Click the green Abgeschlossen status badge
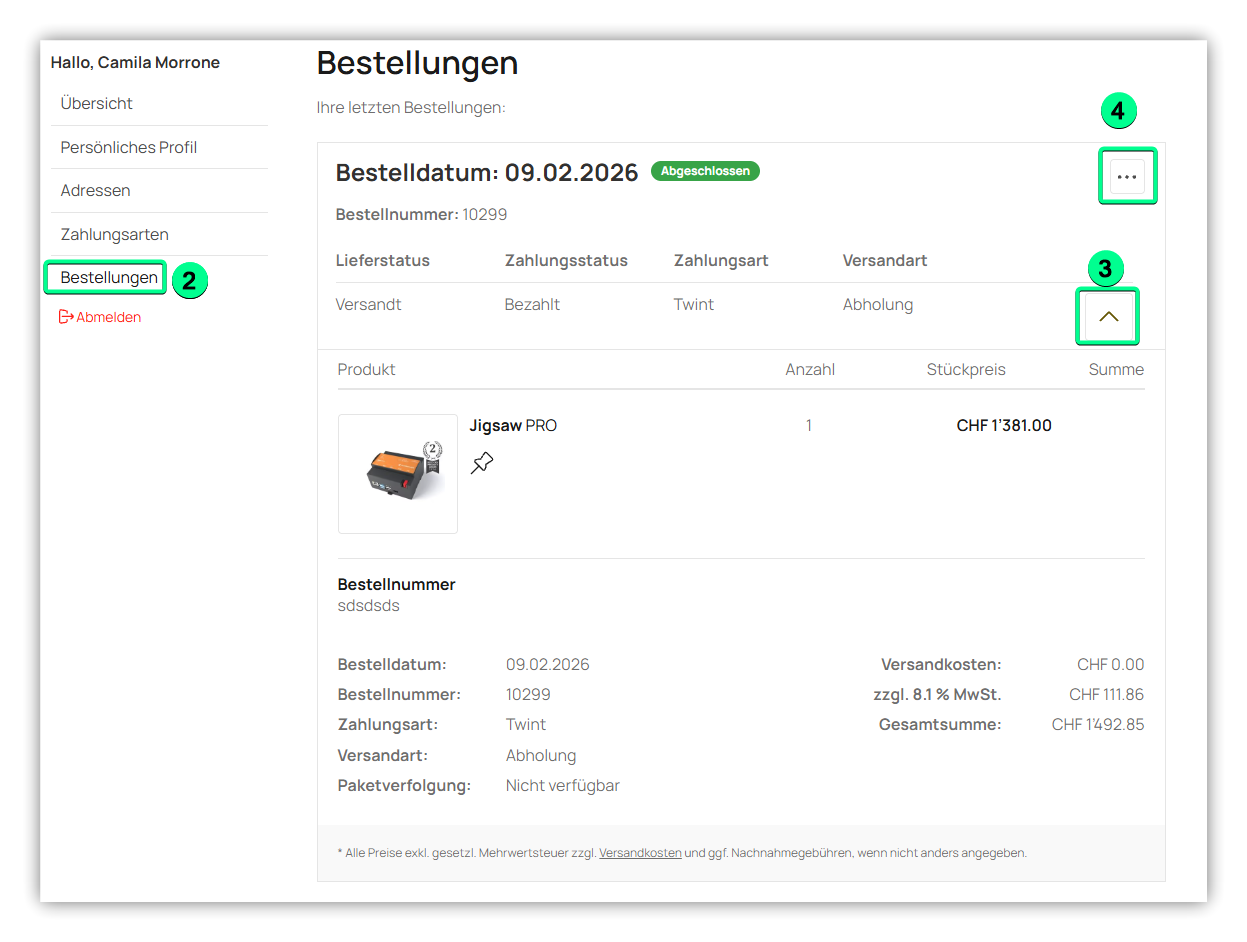This screenshot has height=942, width=1247. click(705, 171)
